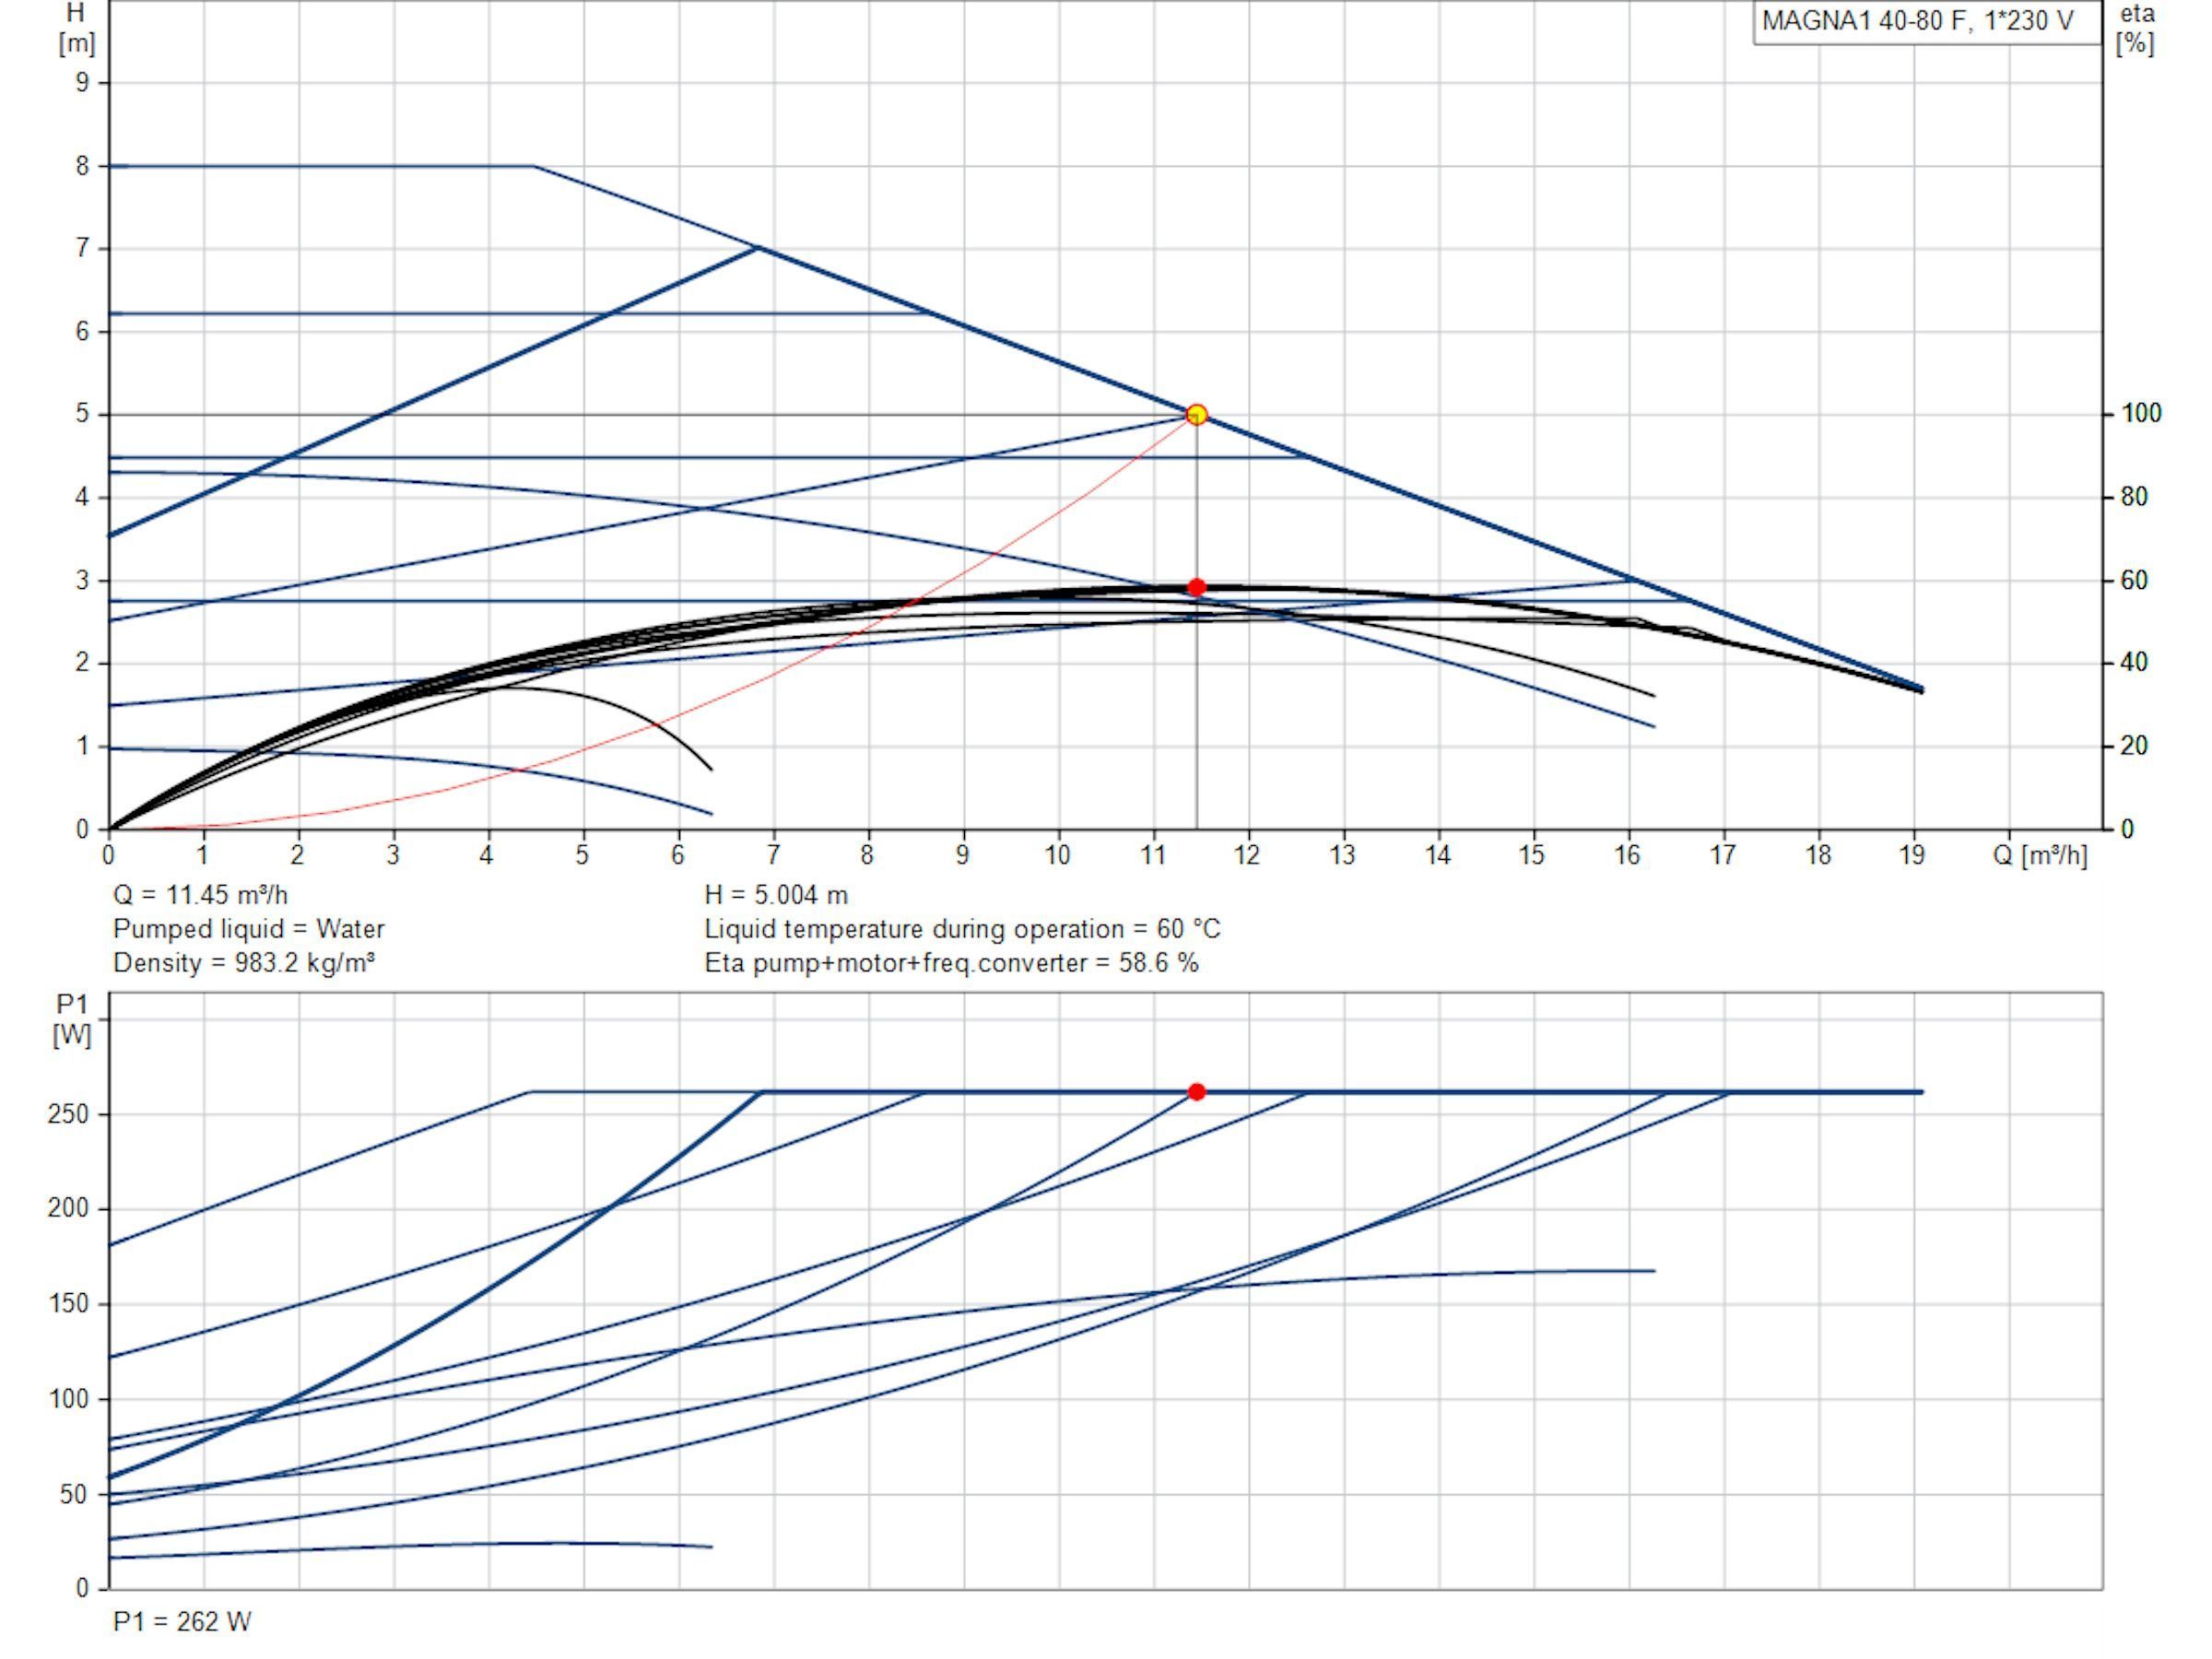Select the Pumped liquid = Water text
Image resolution: width=2212 pixels, height=1659 pixels.
249,928
